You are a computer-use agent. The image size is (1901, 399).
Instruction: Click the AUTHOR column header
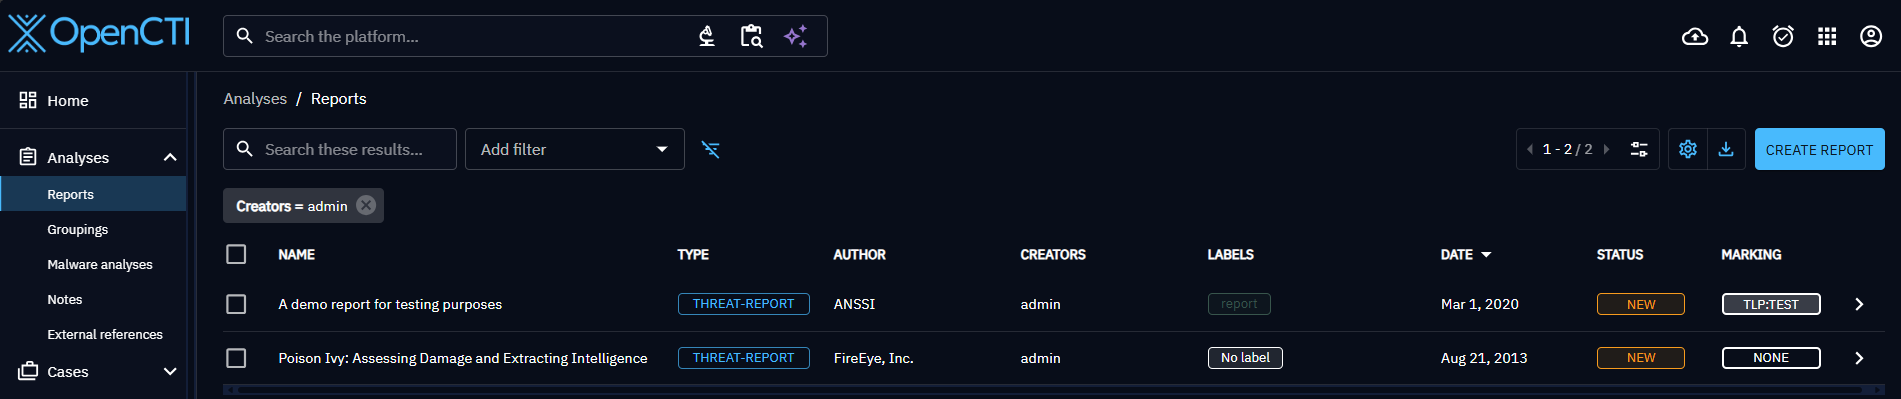tap(859, 255)
